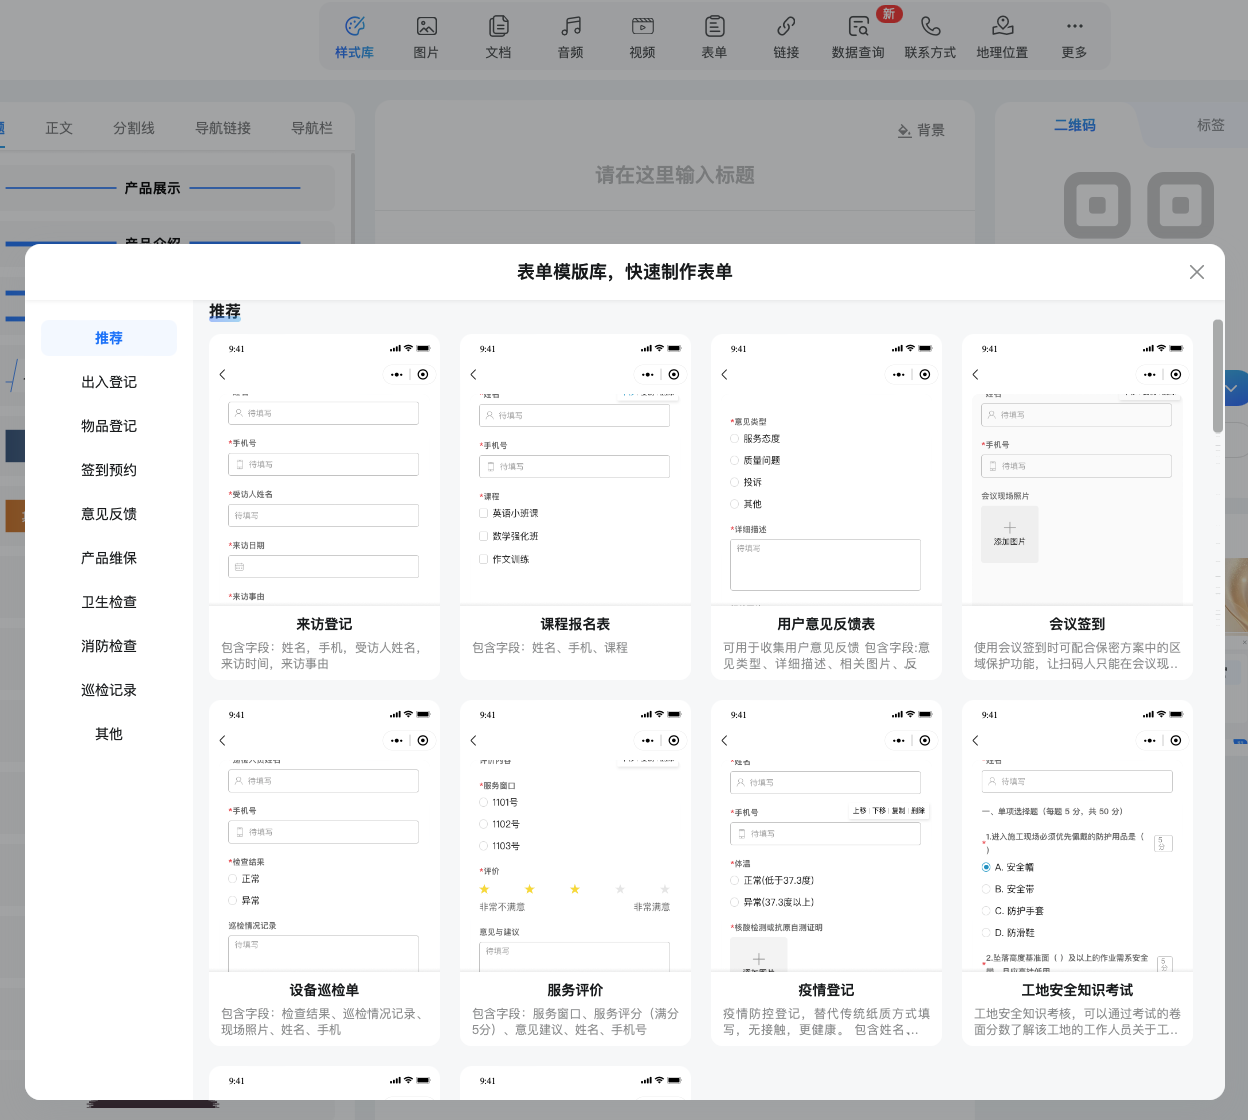Select the 出入登记 template category

(x=109, y=382)
